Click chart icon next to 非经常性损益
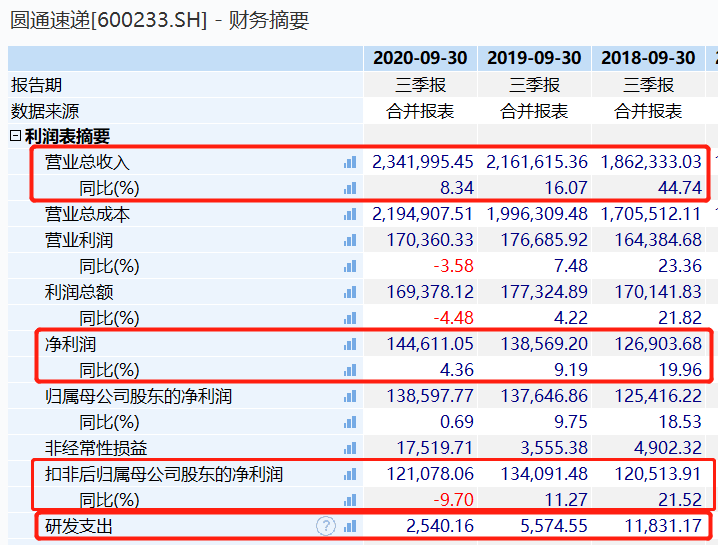This screenshot has width=718, height=545. (x=350, y=448)
